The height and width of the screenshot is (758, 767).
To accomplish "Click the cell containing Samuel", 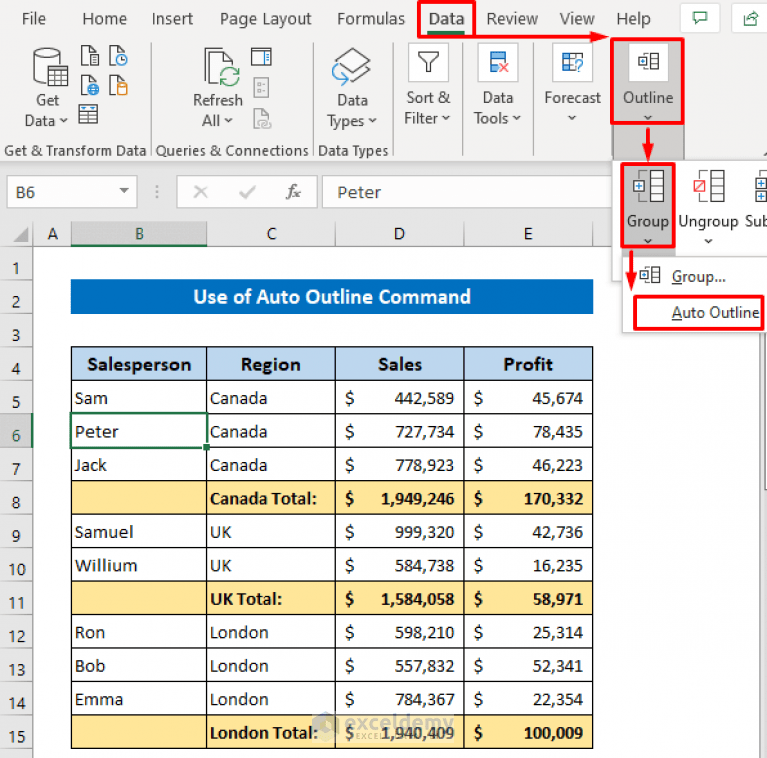I will (139, 532).
